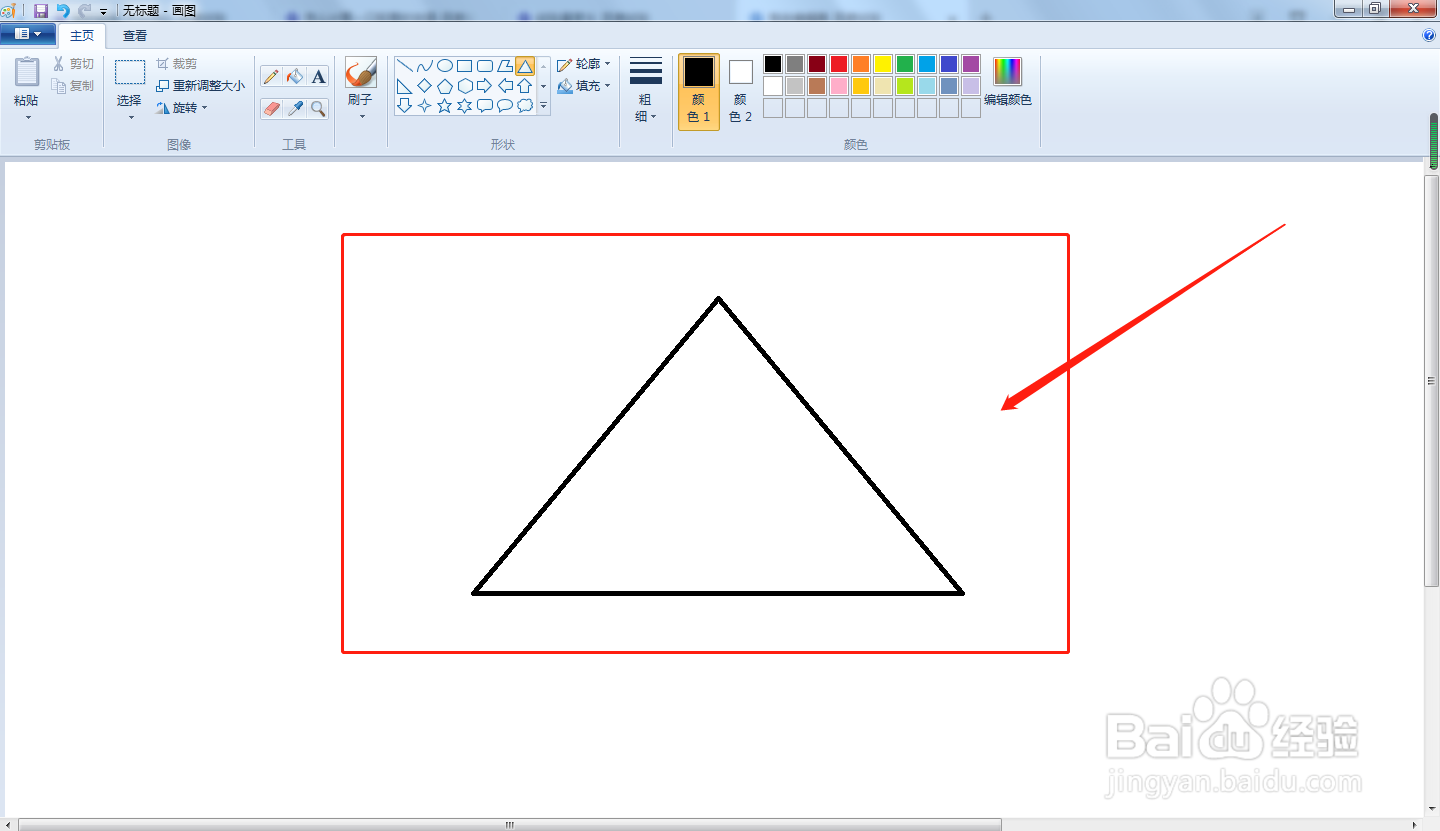
Task: Choose the Cloud callout shape
Action: click(x=525, y=105)
